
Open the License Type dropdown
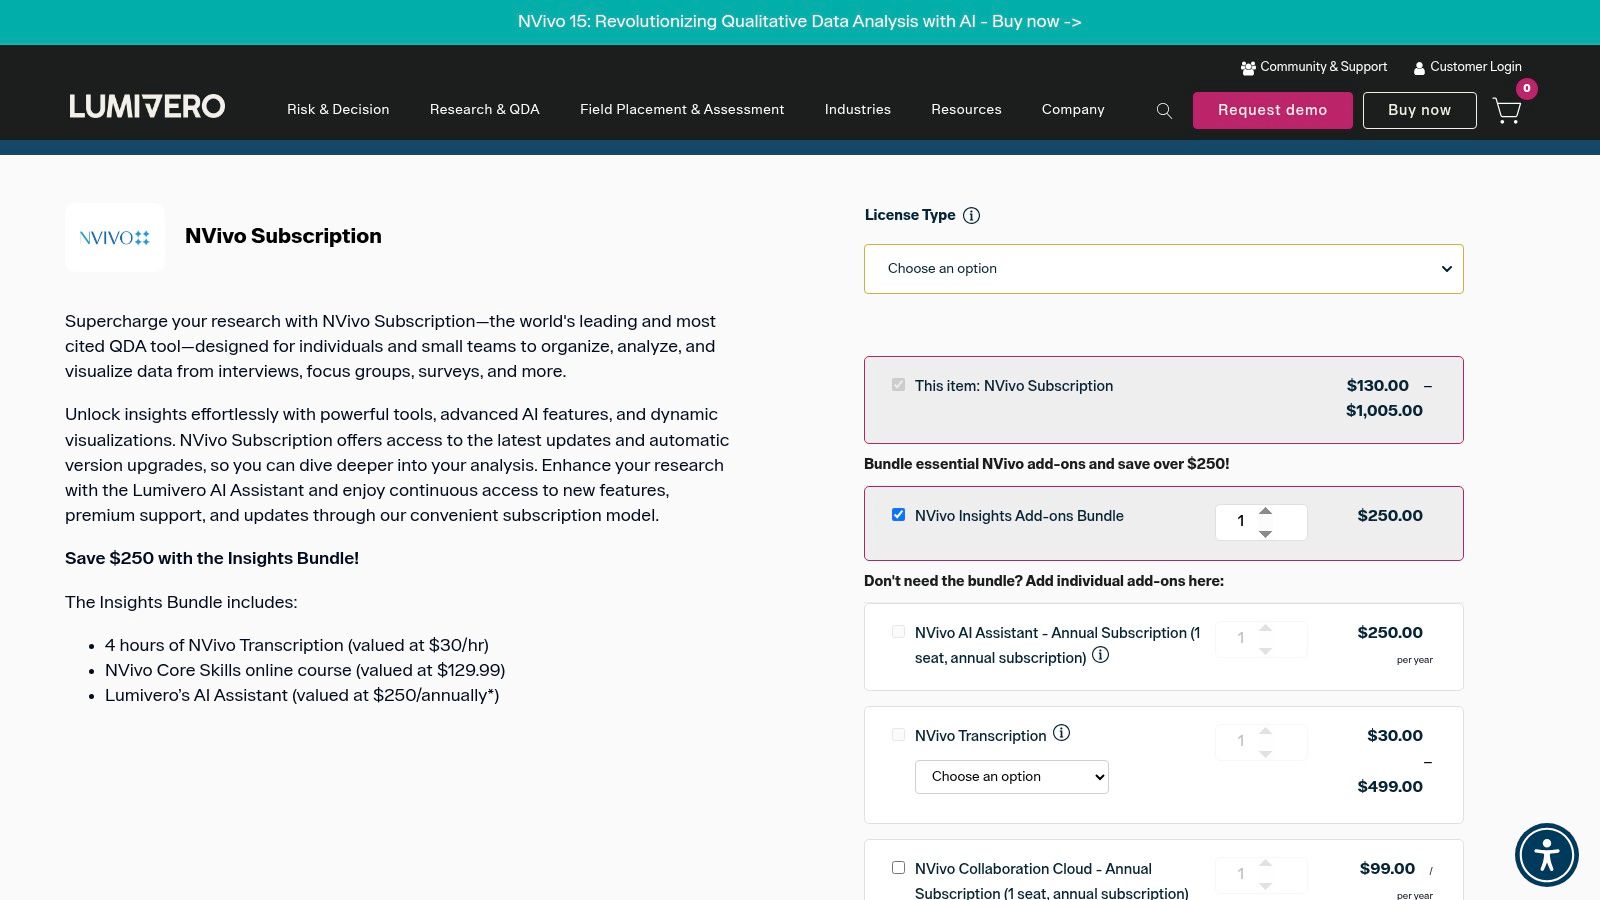click(1163, 268)
